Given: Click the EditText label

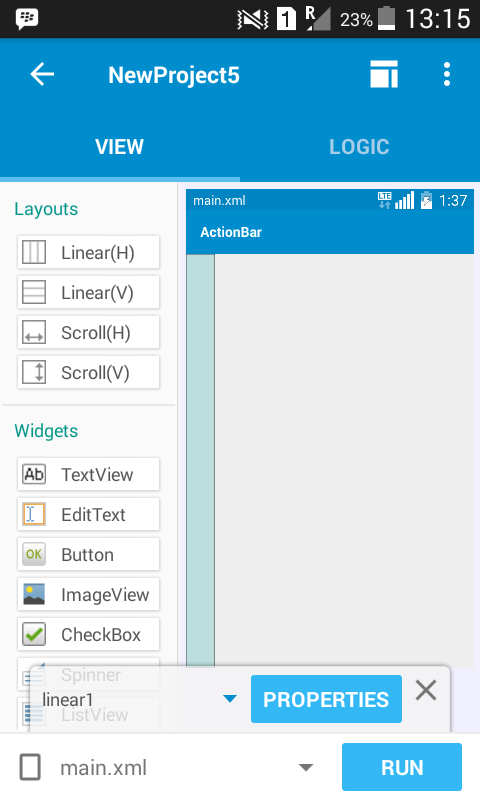Looking at the screenshot, I should (x=93, y=515).
